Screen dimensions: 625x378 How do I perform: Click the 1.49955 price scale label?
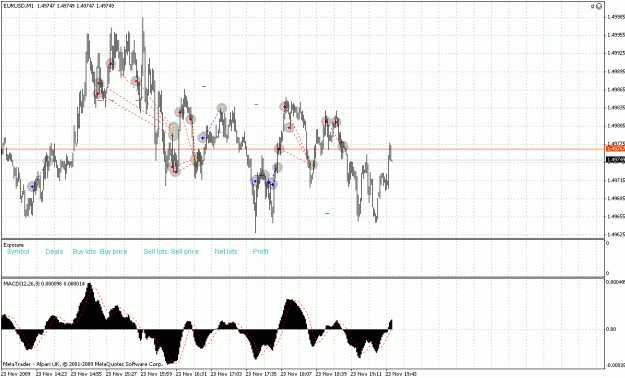pos(616,35)
